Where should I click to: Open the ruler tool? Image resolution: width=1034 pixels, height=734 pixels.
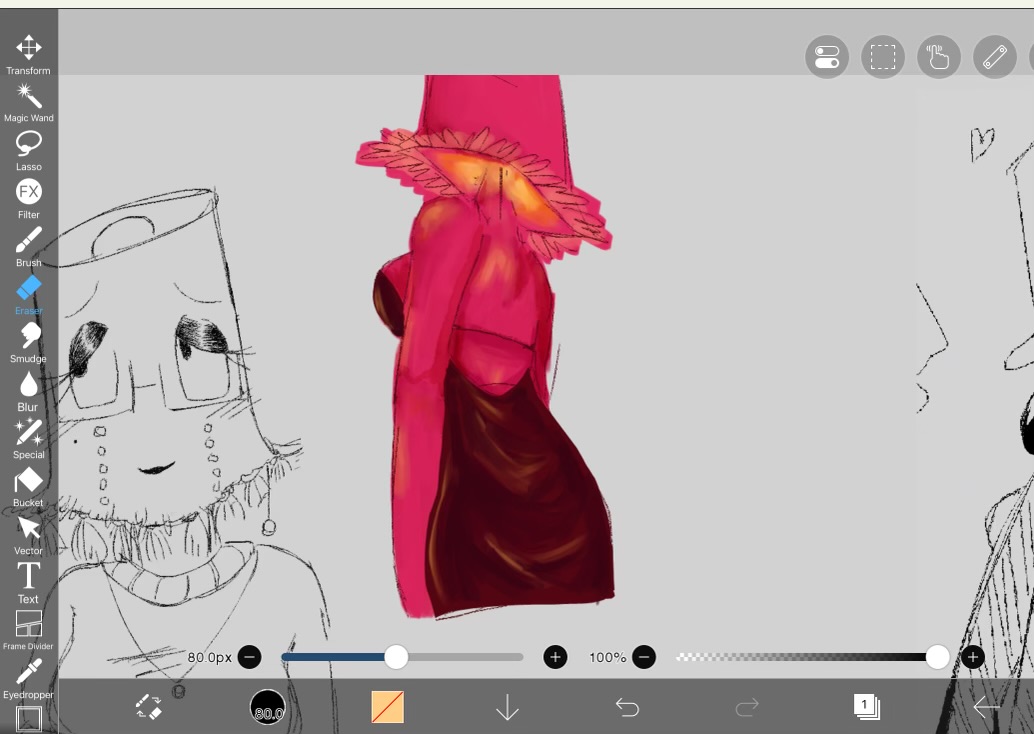[995, 57]
